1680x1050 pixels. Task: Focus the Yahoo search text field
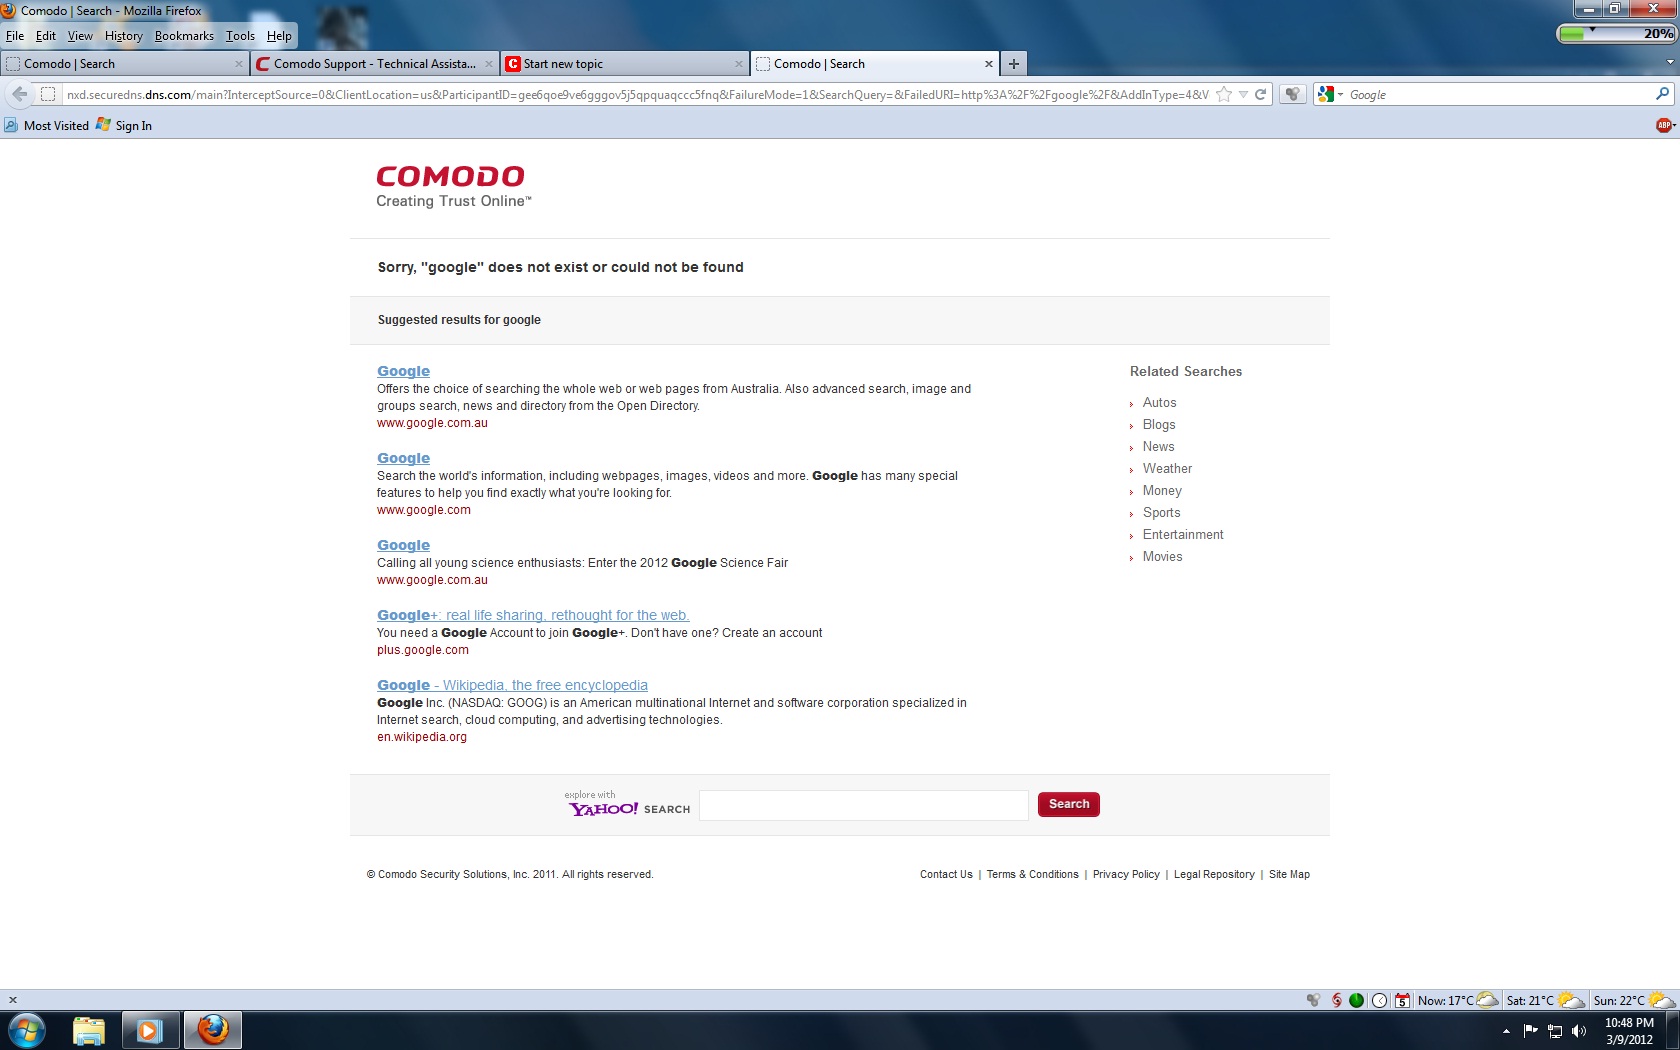tap(864, 805)
